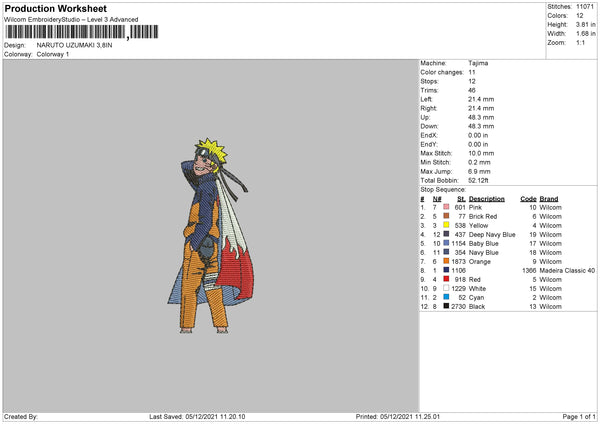600x424 pixels.
Task: Click the EndX value "0.00 in"
Action: [x=478, y=135]
